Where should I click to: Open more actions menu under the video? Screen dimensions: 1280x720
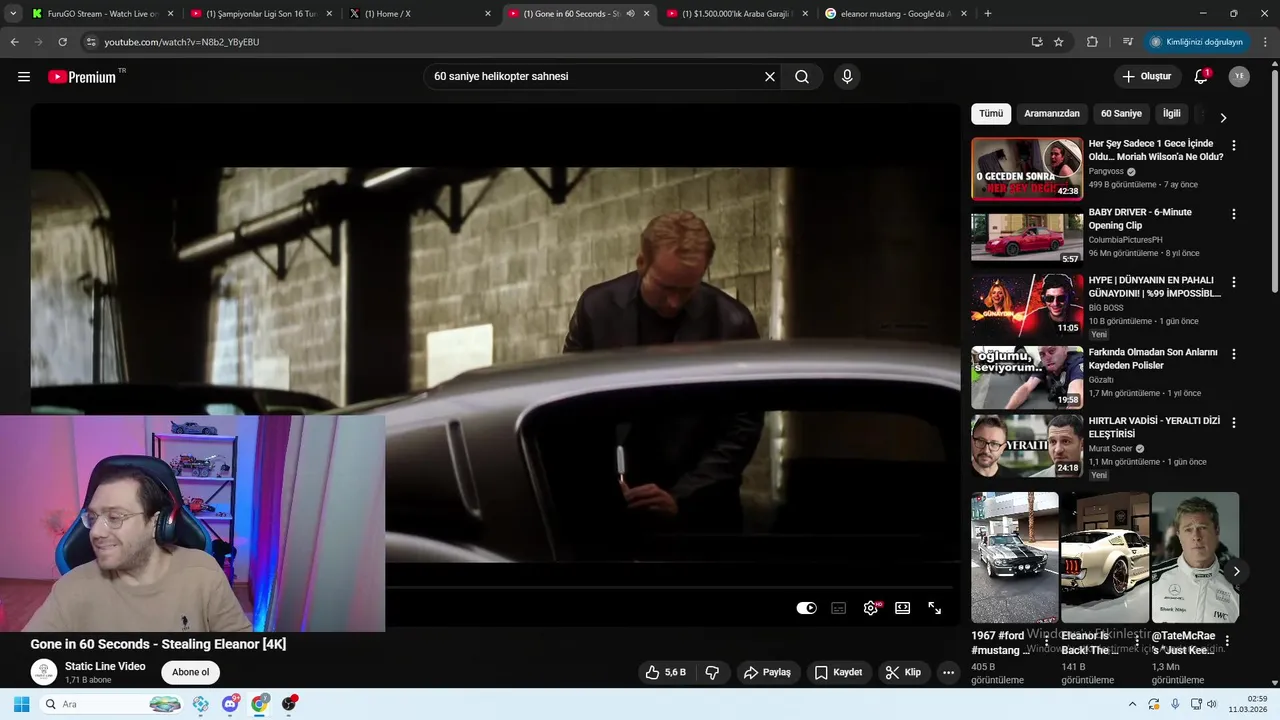click(949, 672)
